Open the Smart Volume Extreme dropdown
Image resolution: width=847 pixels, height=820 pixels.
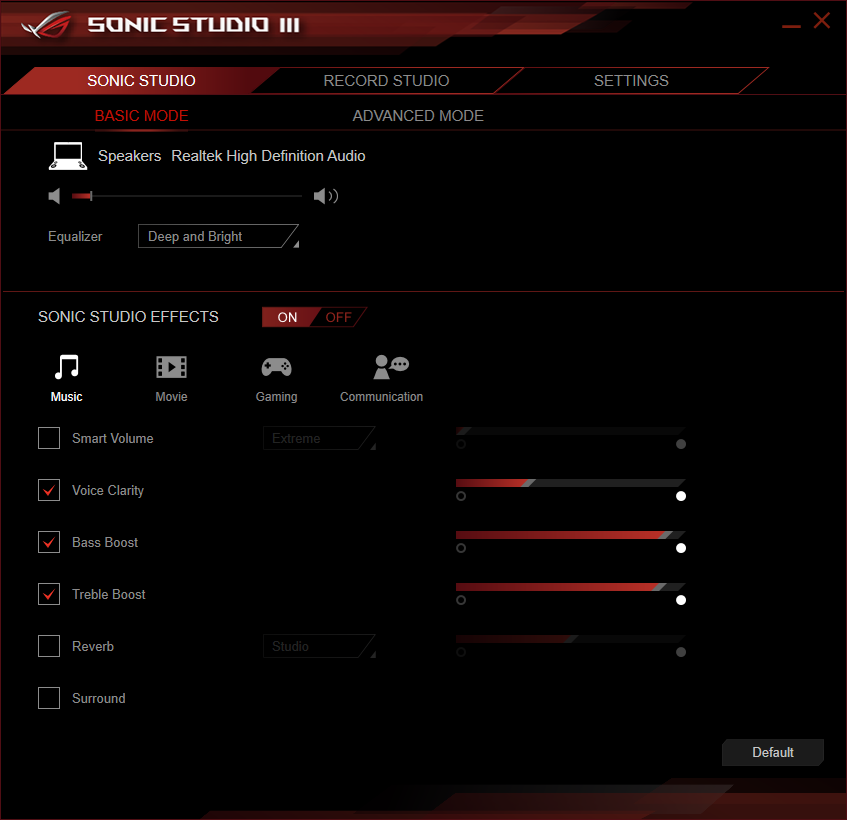click(x=319, y=438)
